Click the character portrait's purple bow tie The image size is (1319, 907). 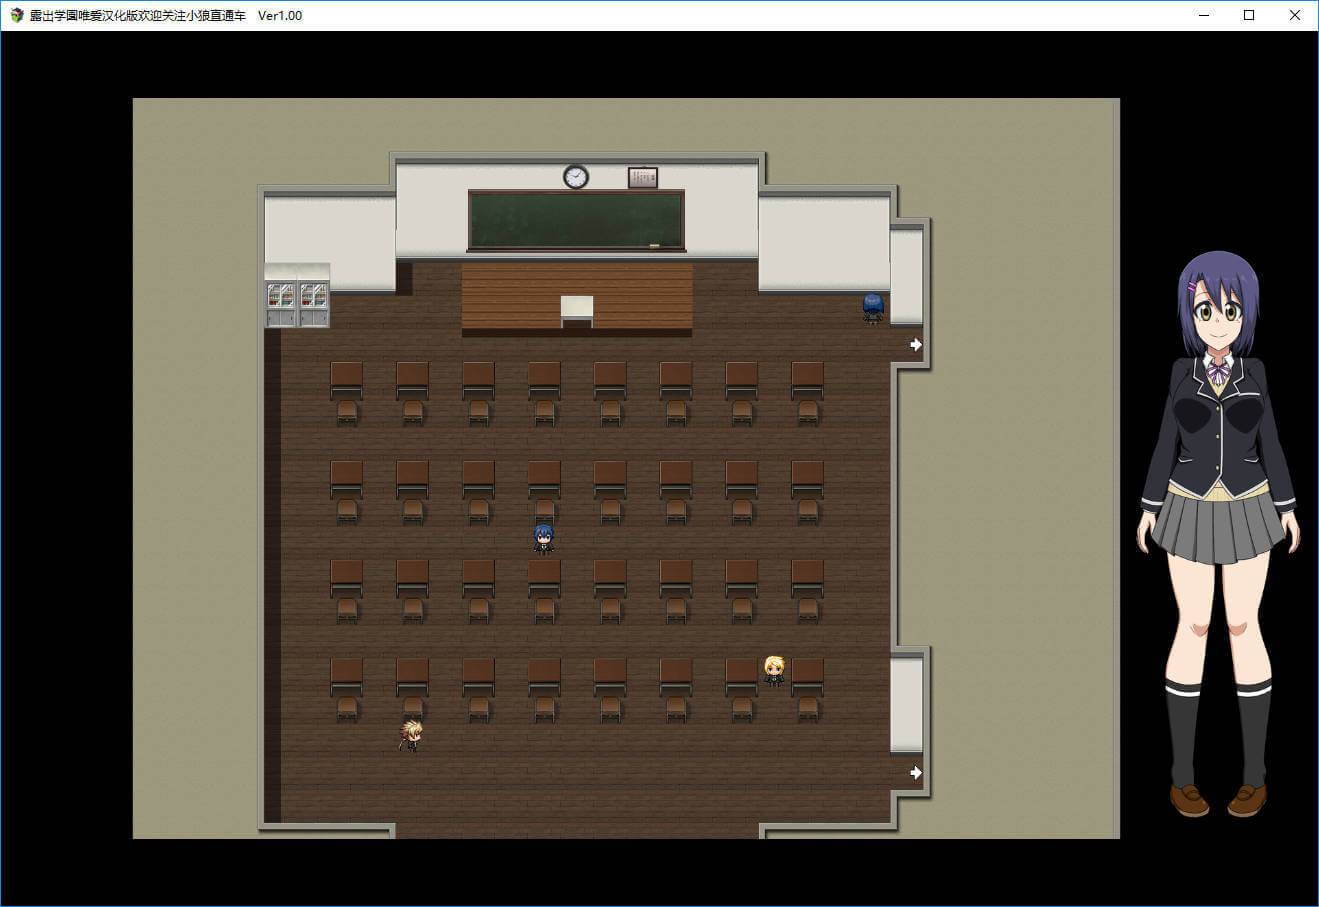pos(1217,372)
